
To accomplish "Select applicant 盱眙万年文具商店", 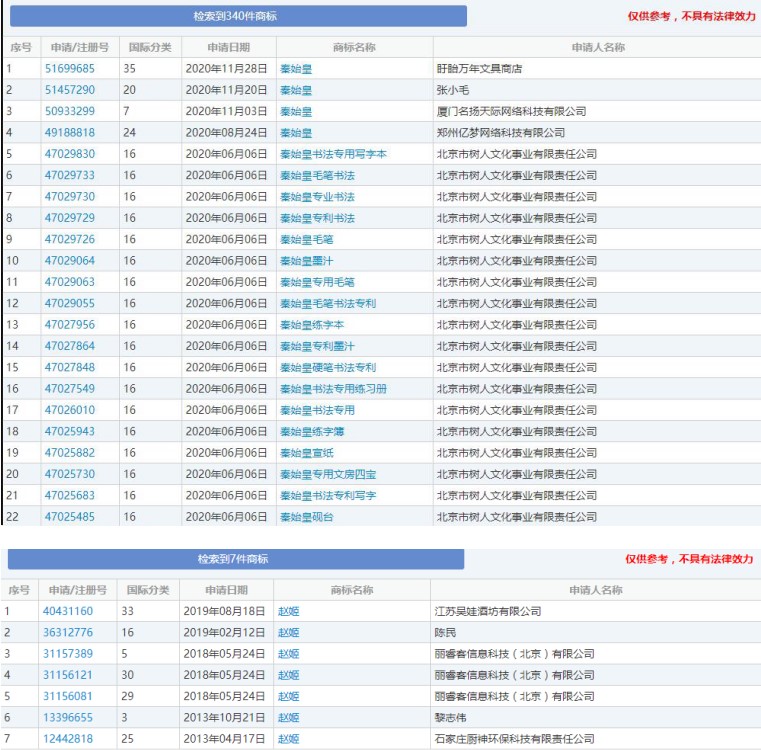I will (x=479, y=69).
